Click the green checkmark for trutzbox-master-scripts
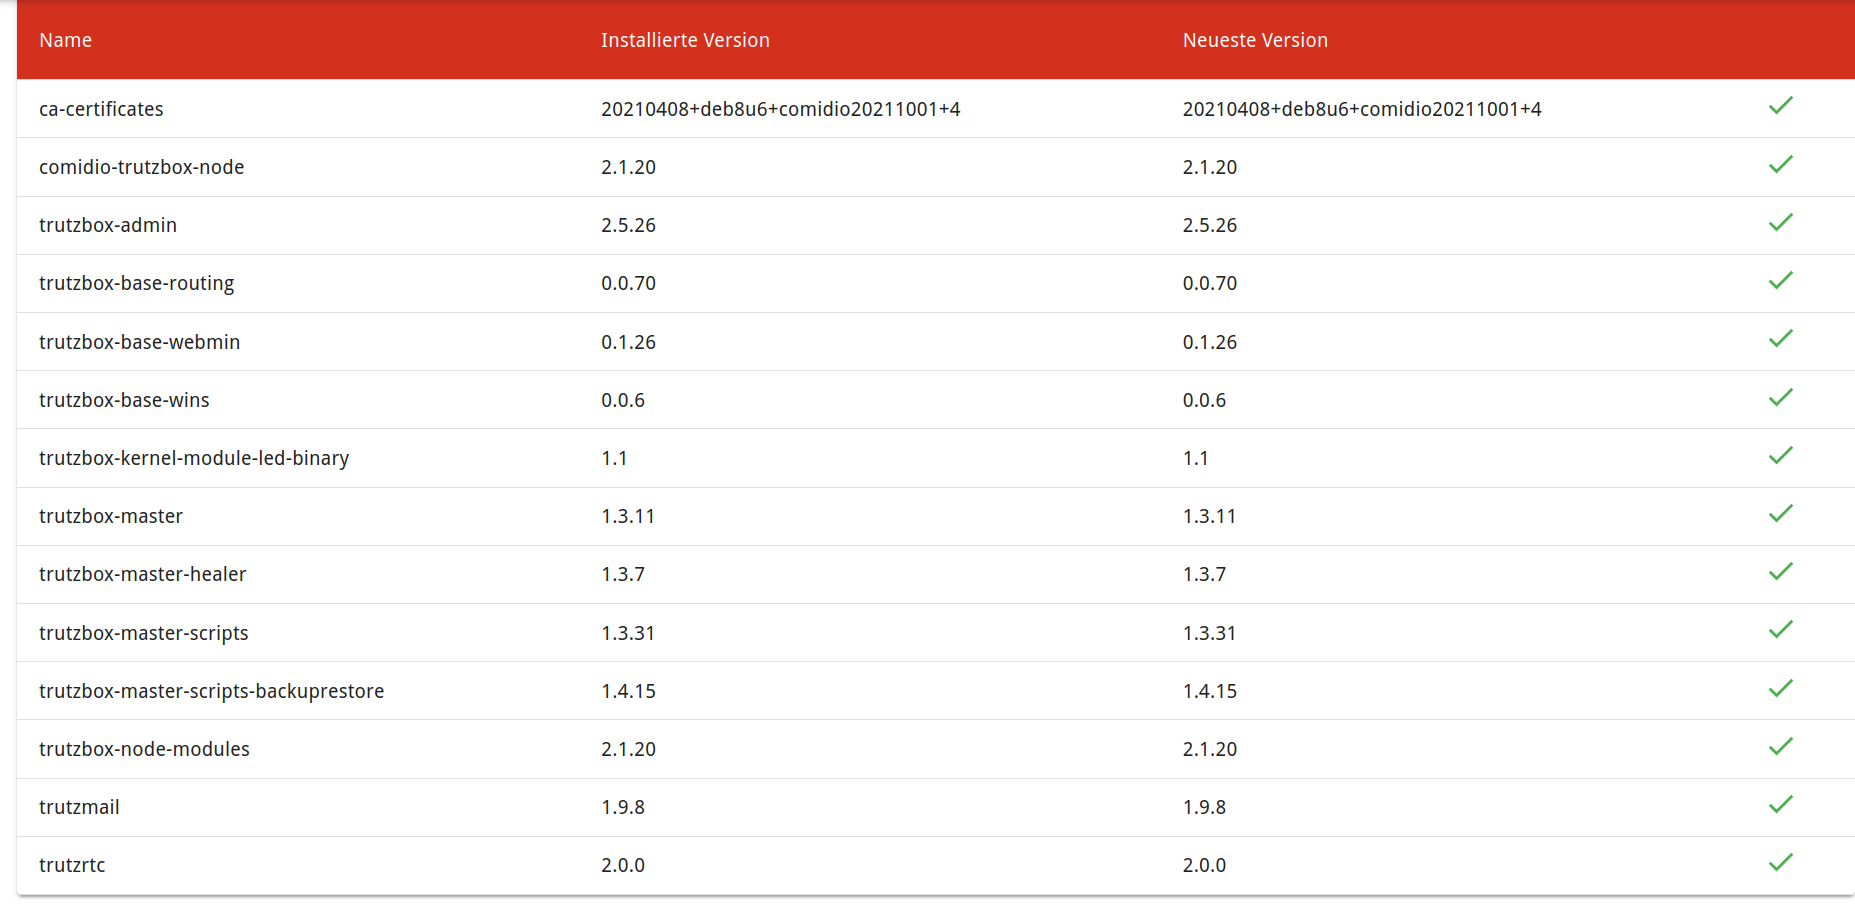Screen dimensions: 1855x904 1781,630
